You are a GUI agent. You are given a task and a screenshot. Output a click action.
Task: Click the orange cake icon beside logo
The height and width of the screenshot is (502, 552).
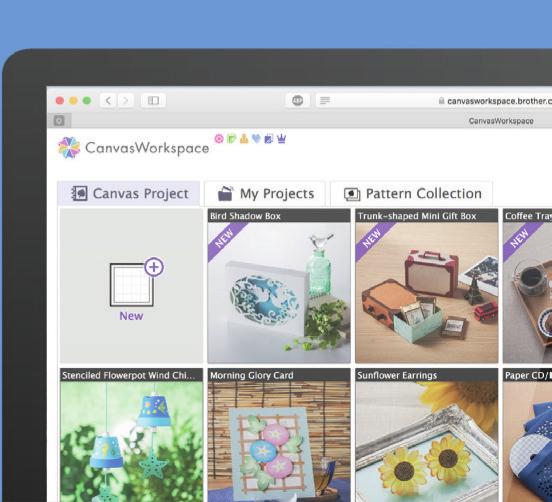[x=244, y=139]
